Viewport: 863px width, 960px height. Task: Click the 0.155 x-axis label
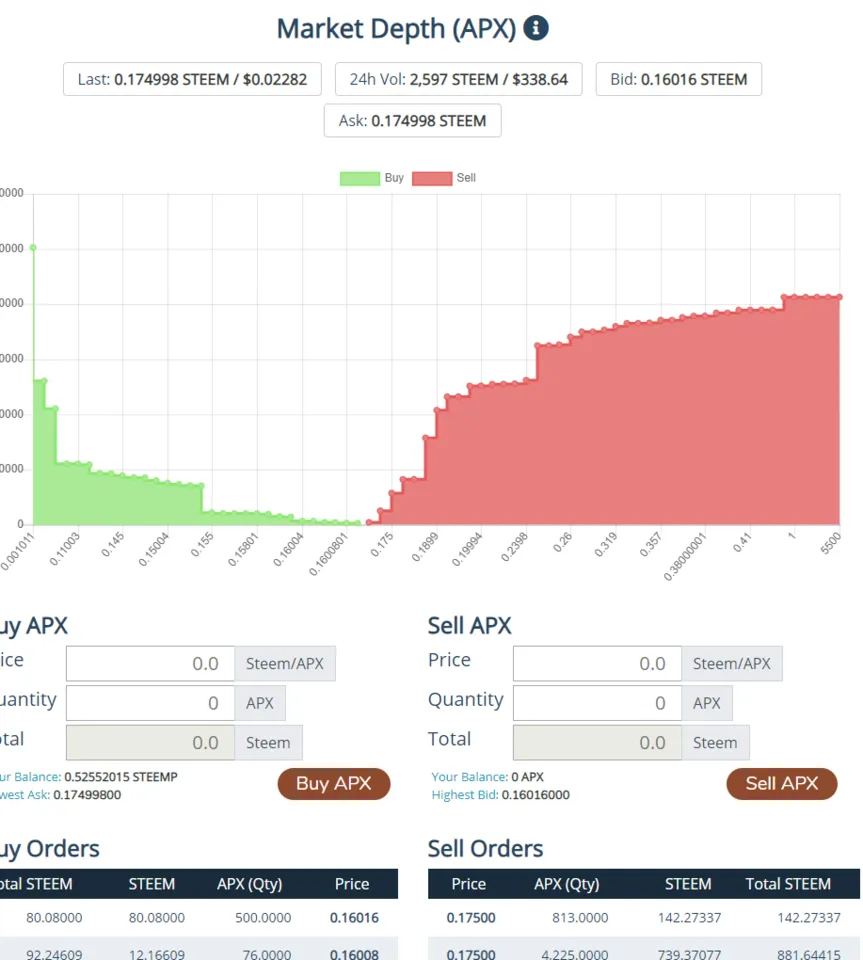coord(202,544)
